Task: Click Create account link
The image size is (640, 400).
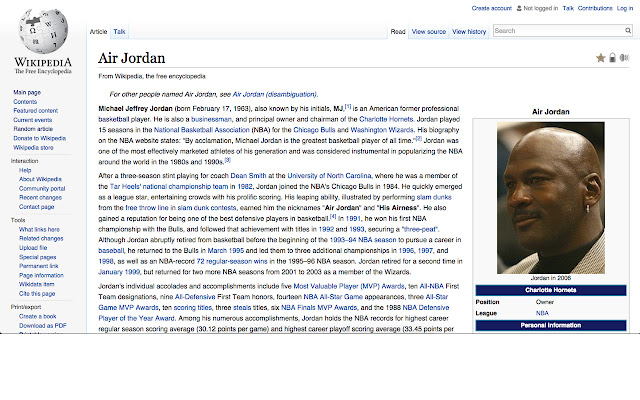Action: pyautogui.click(x=491, y=8)
